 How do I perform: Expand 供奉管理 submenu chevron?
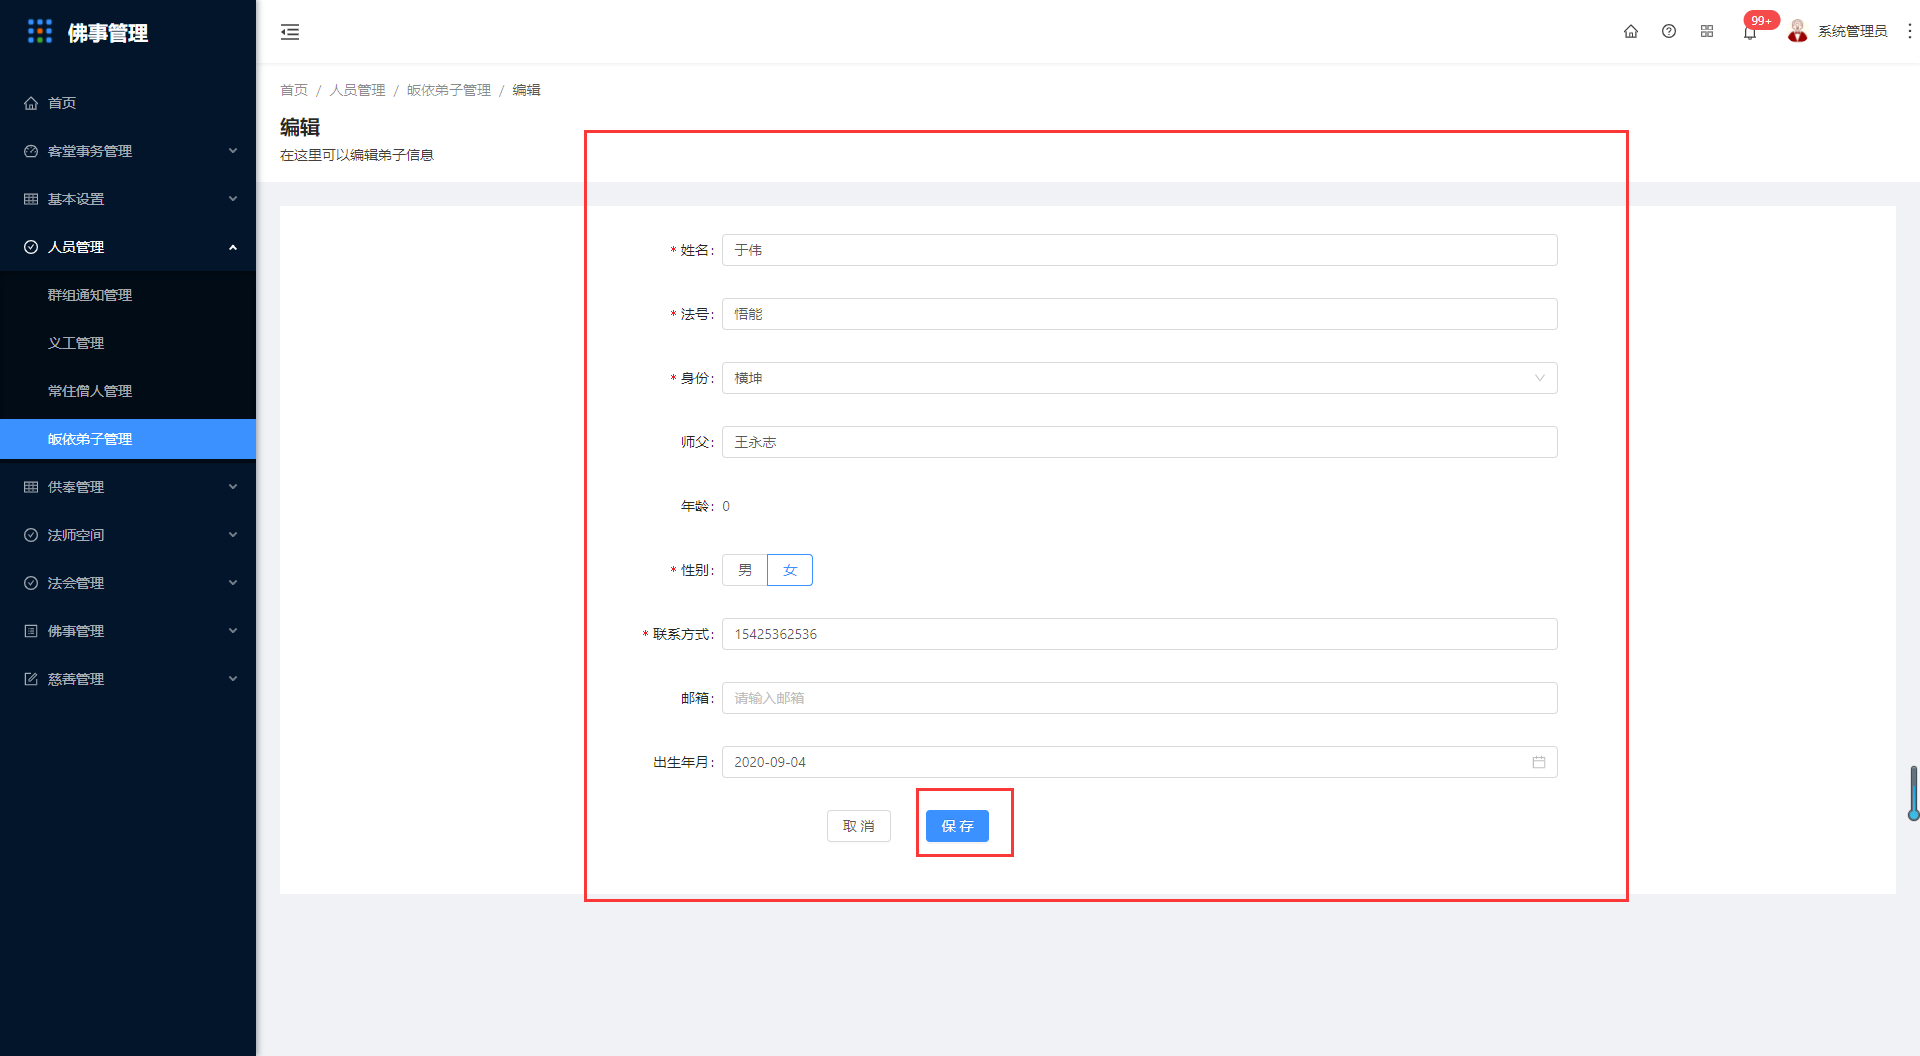(233, 487)
